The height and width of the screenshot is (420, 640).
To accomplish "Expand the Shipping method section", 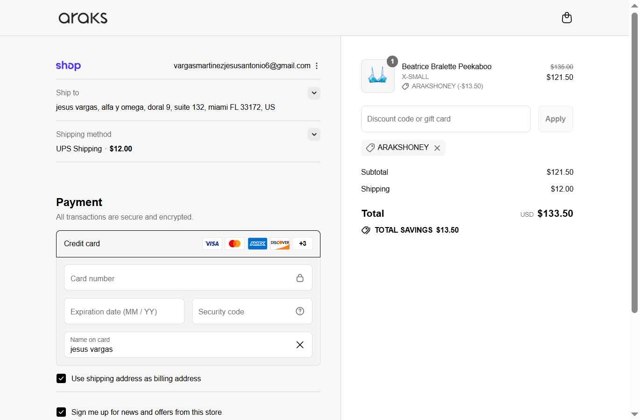I will [x=314, y=134].
